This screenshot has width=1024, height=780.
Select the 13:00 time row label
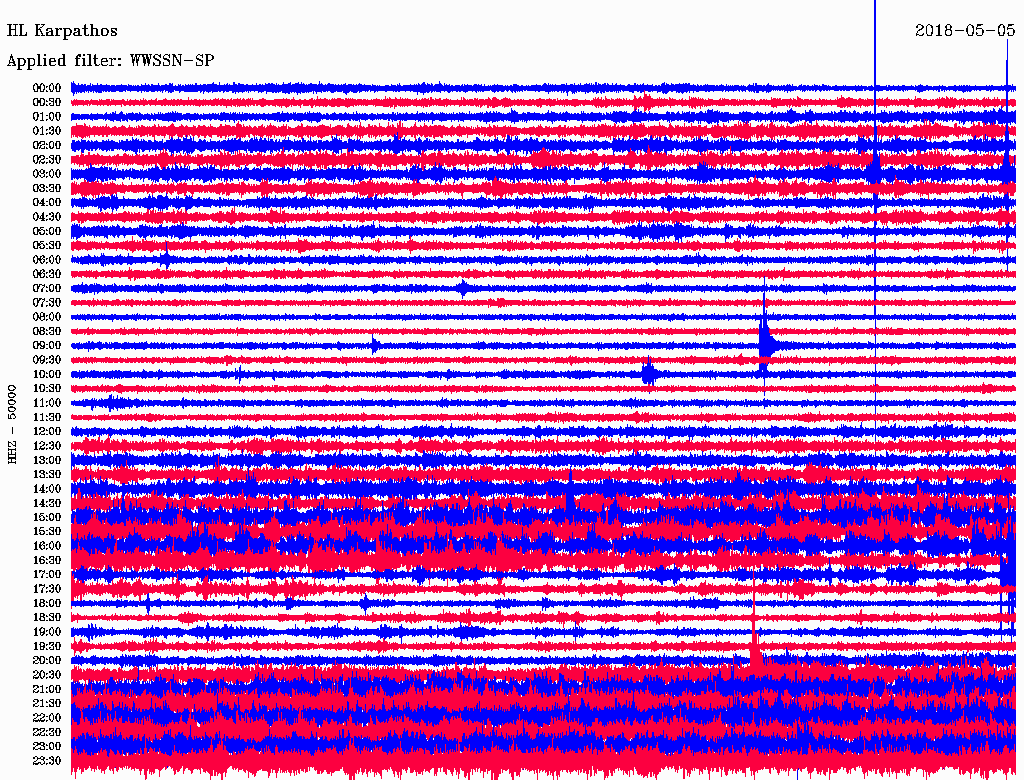47,460
